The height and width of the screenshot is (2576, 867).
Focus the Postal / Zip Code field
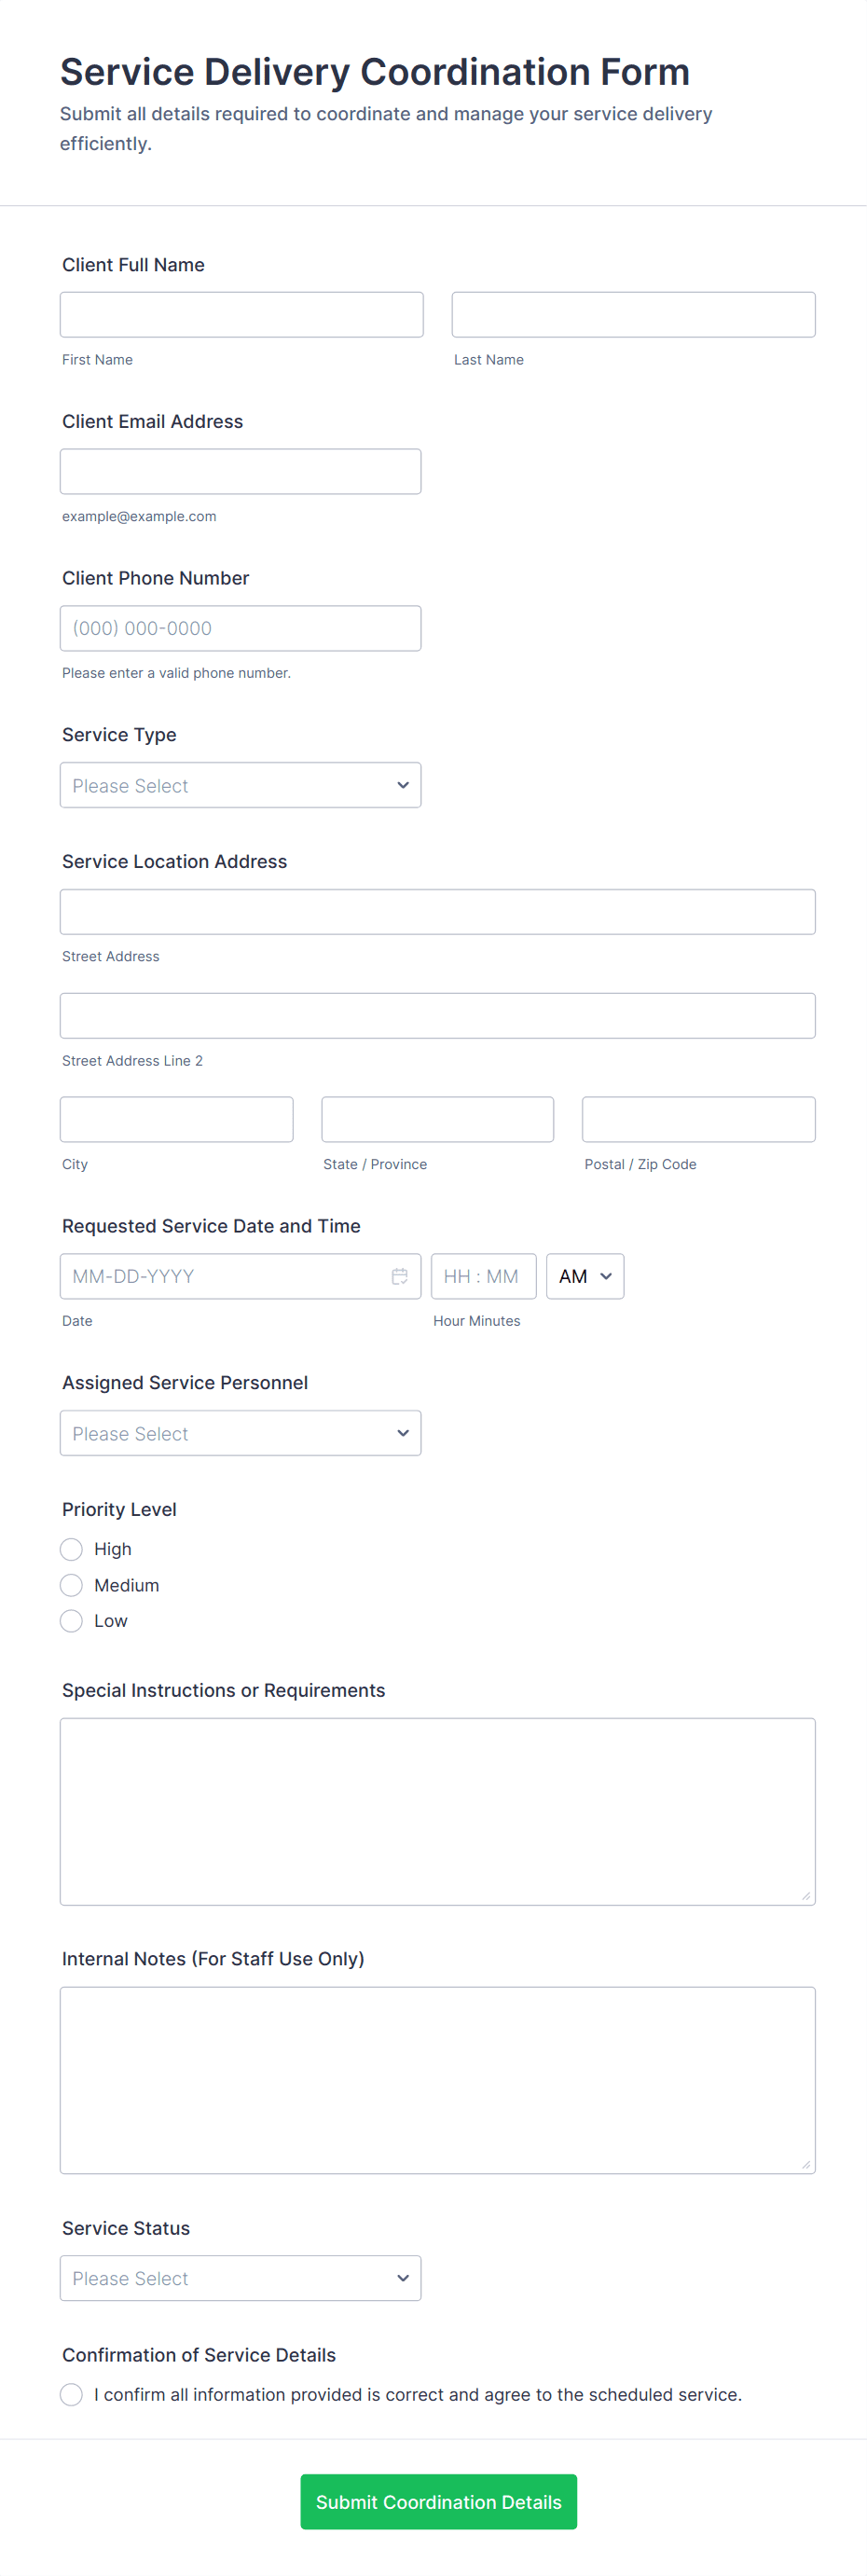(698, 1119)
